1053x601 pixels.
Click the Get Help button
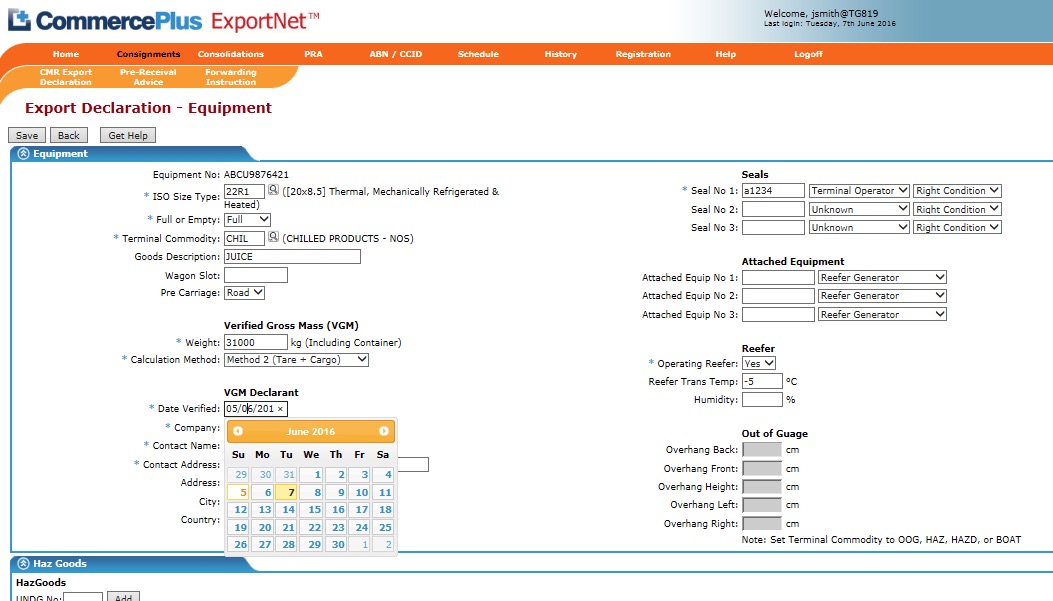coord(128,136)
